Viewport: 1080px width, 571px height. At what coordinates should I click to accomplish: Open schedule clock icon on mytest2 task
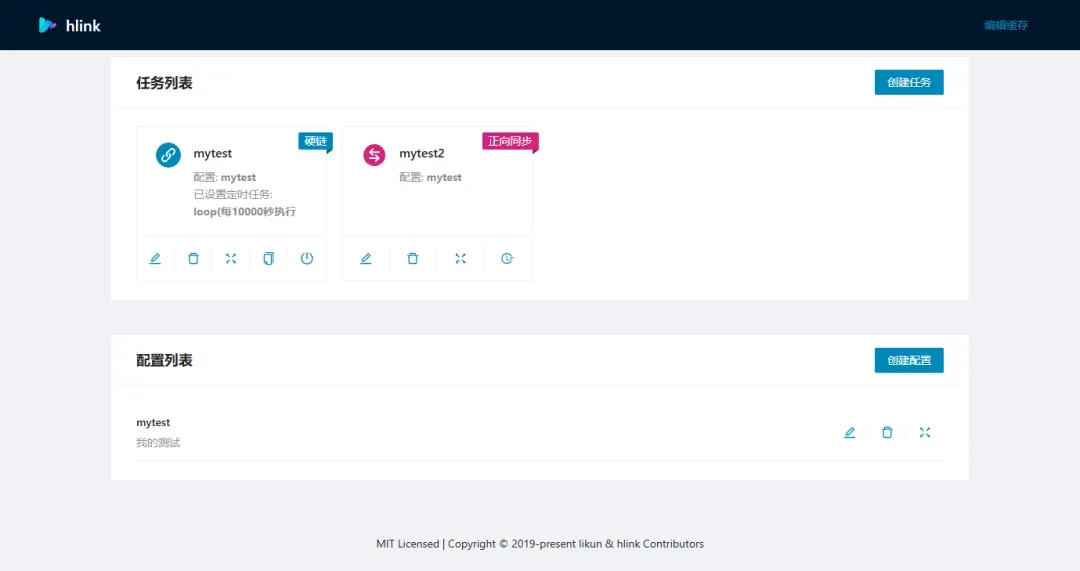pos(507,258)
